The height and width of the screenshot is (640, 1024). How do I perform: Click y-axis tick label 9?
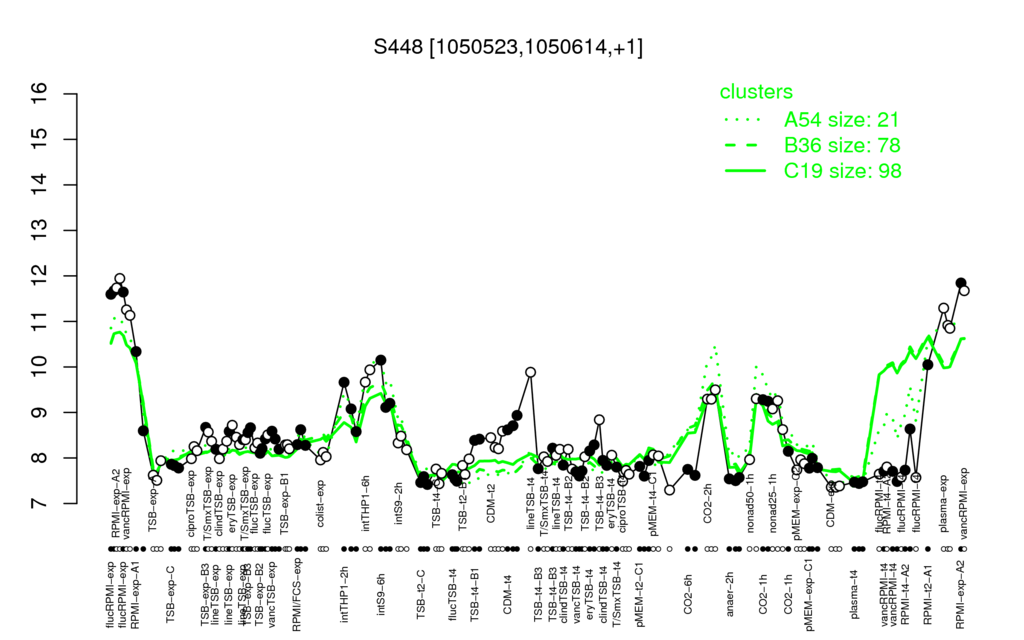(40, 413)
